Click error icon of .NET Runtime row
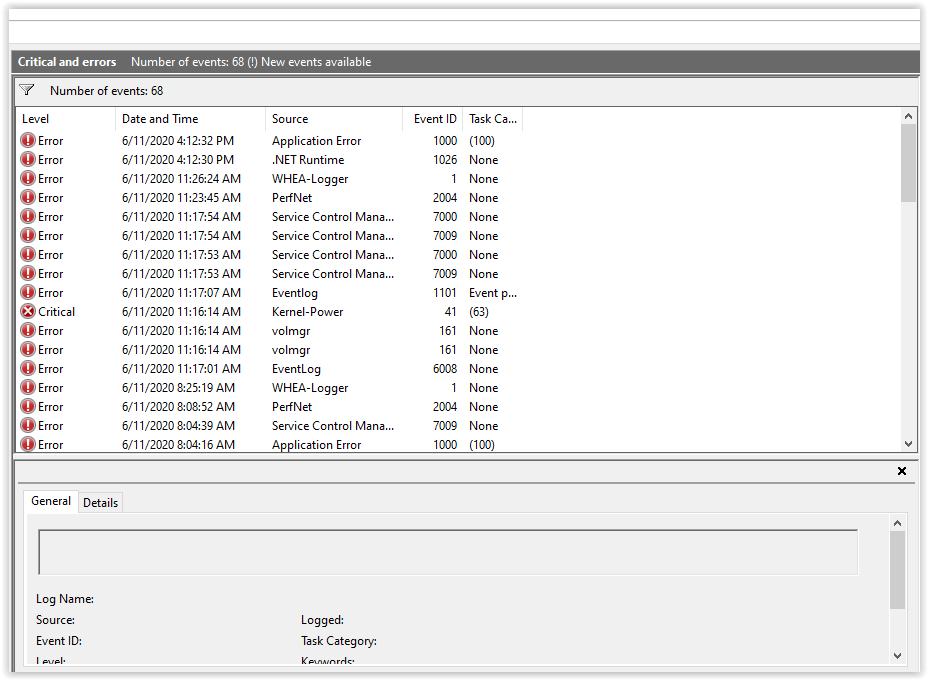 pyautogui.click(x=28, y=159)
